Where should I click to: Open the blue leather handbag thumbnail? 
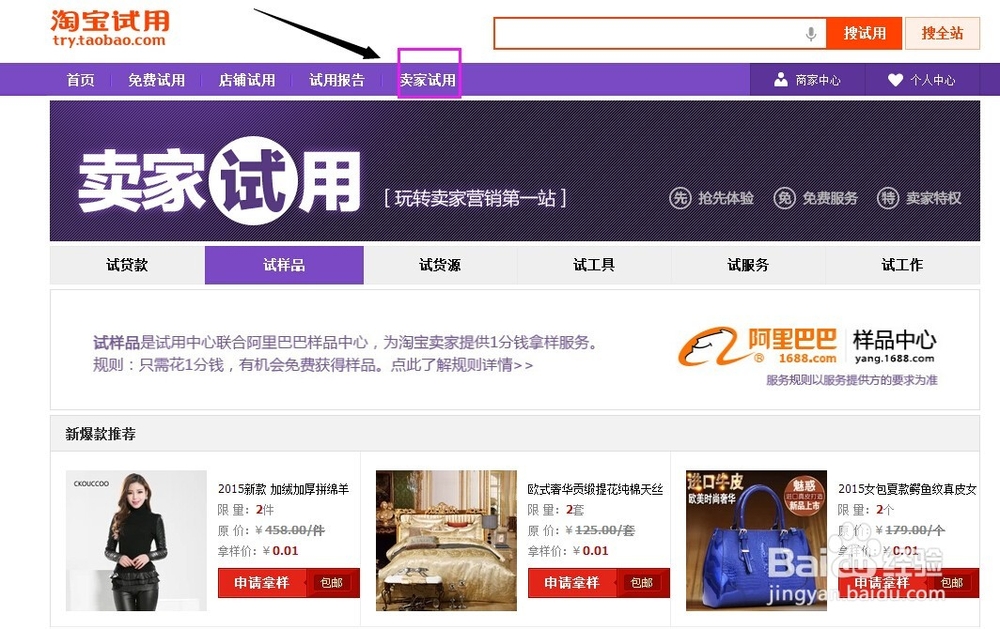click(756, 540)
